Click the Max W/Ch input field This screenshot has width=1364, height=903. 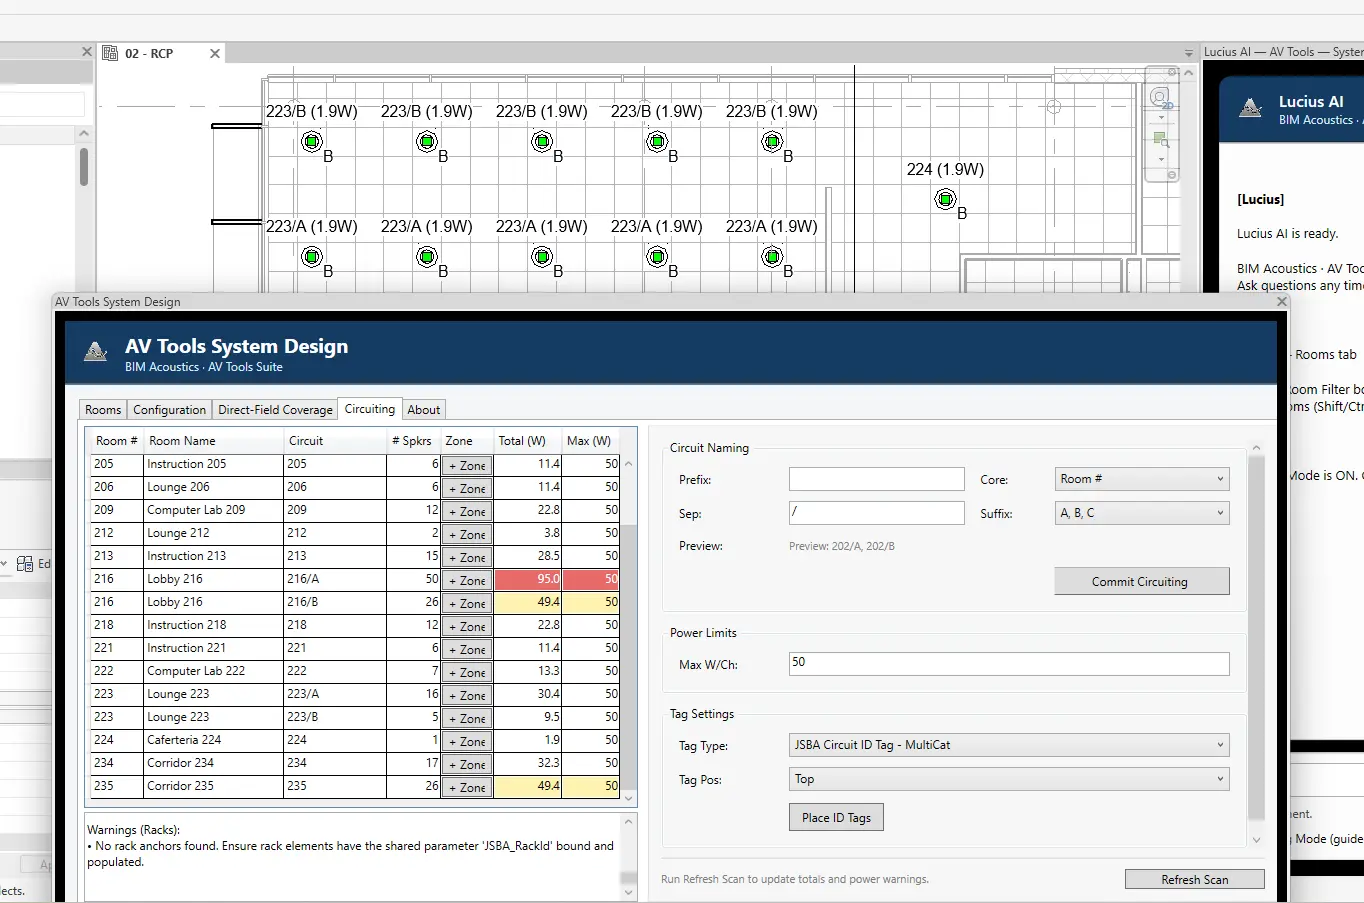(x=1009, y=664)
